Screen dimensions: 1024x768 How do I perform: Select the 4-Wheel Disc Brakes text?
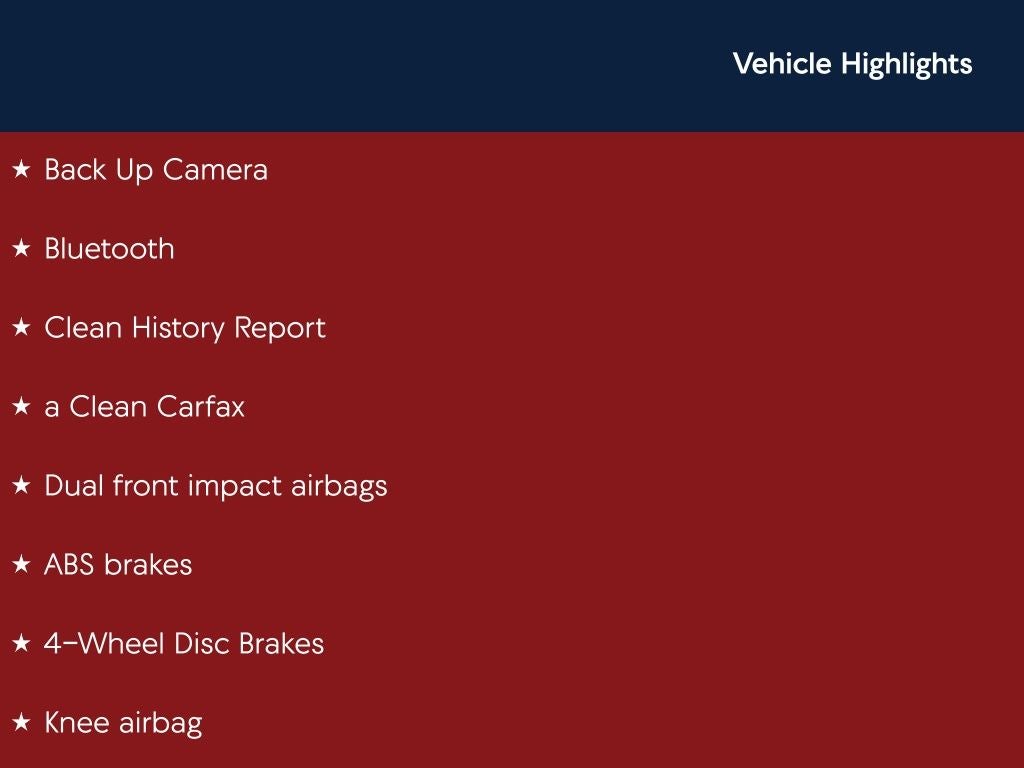pyautogui.click(x=184, y=644)
